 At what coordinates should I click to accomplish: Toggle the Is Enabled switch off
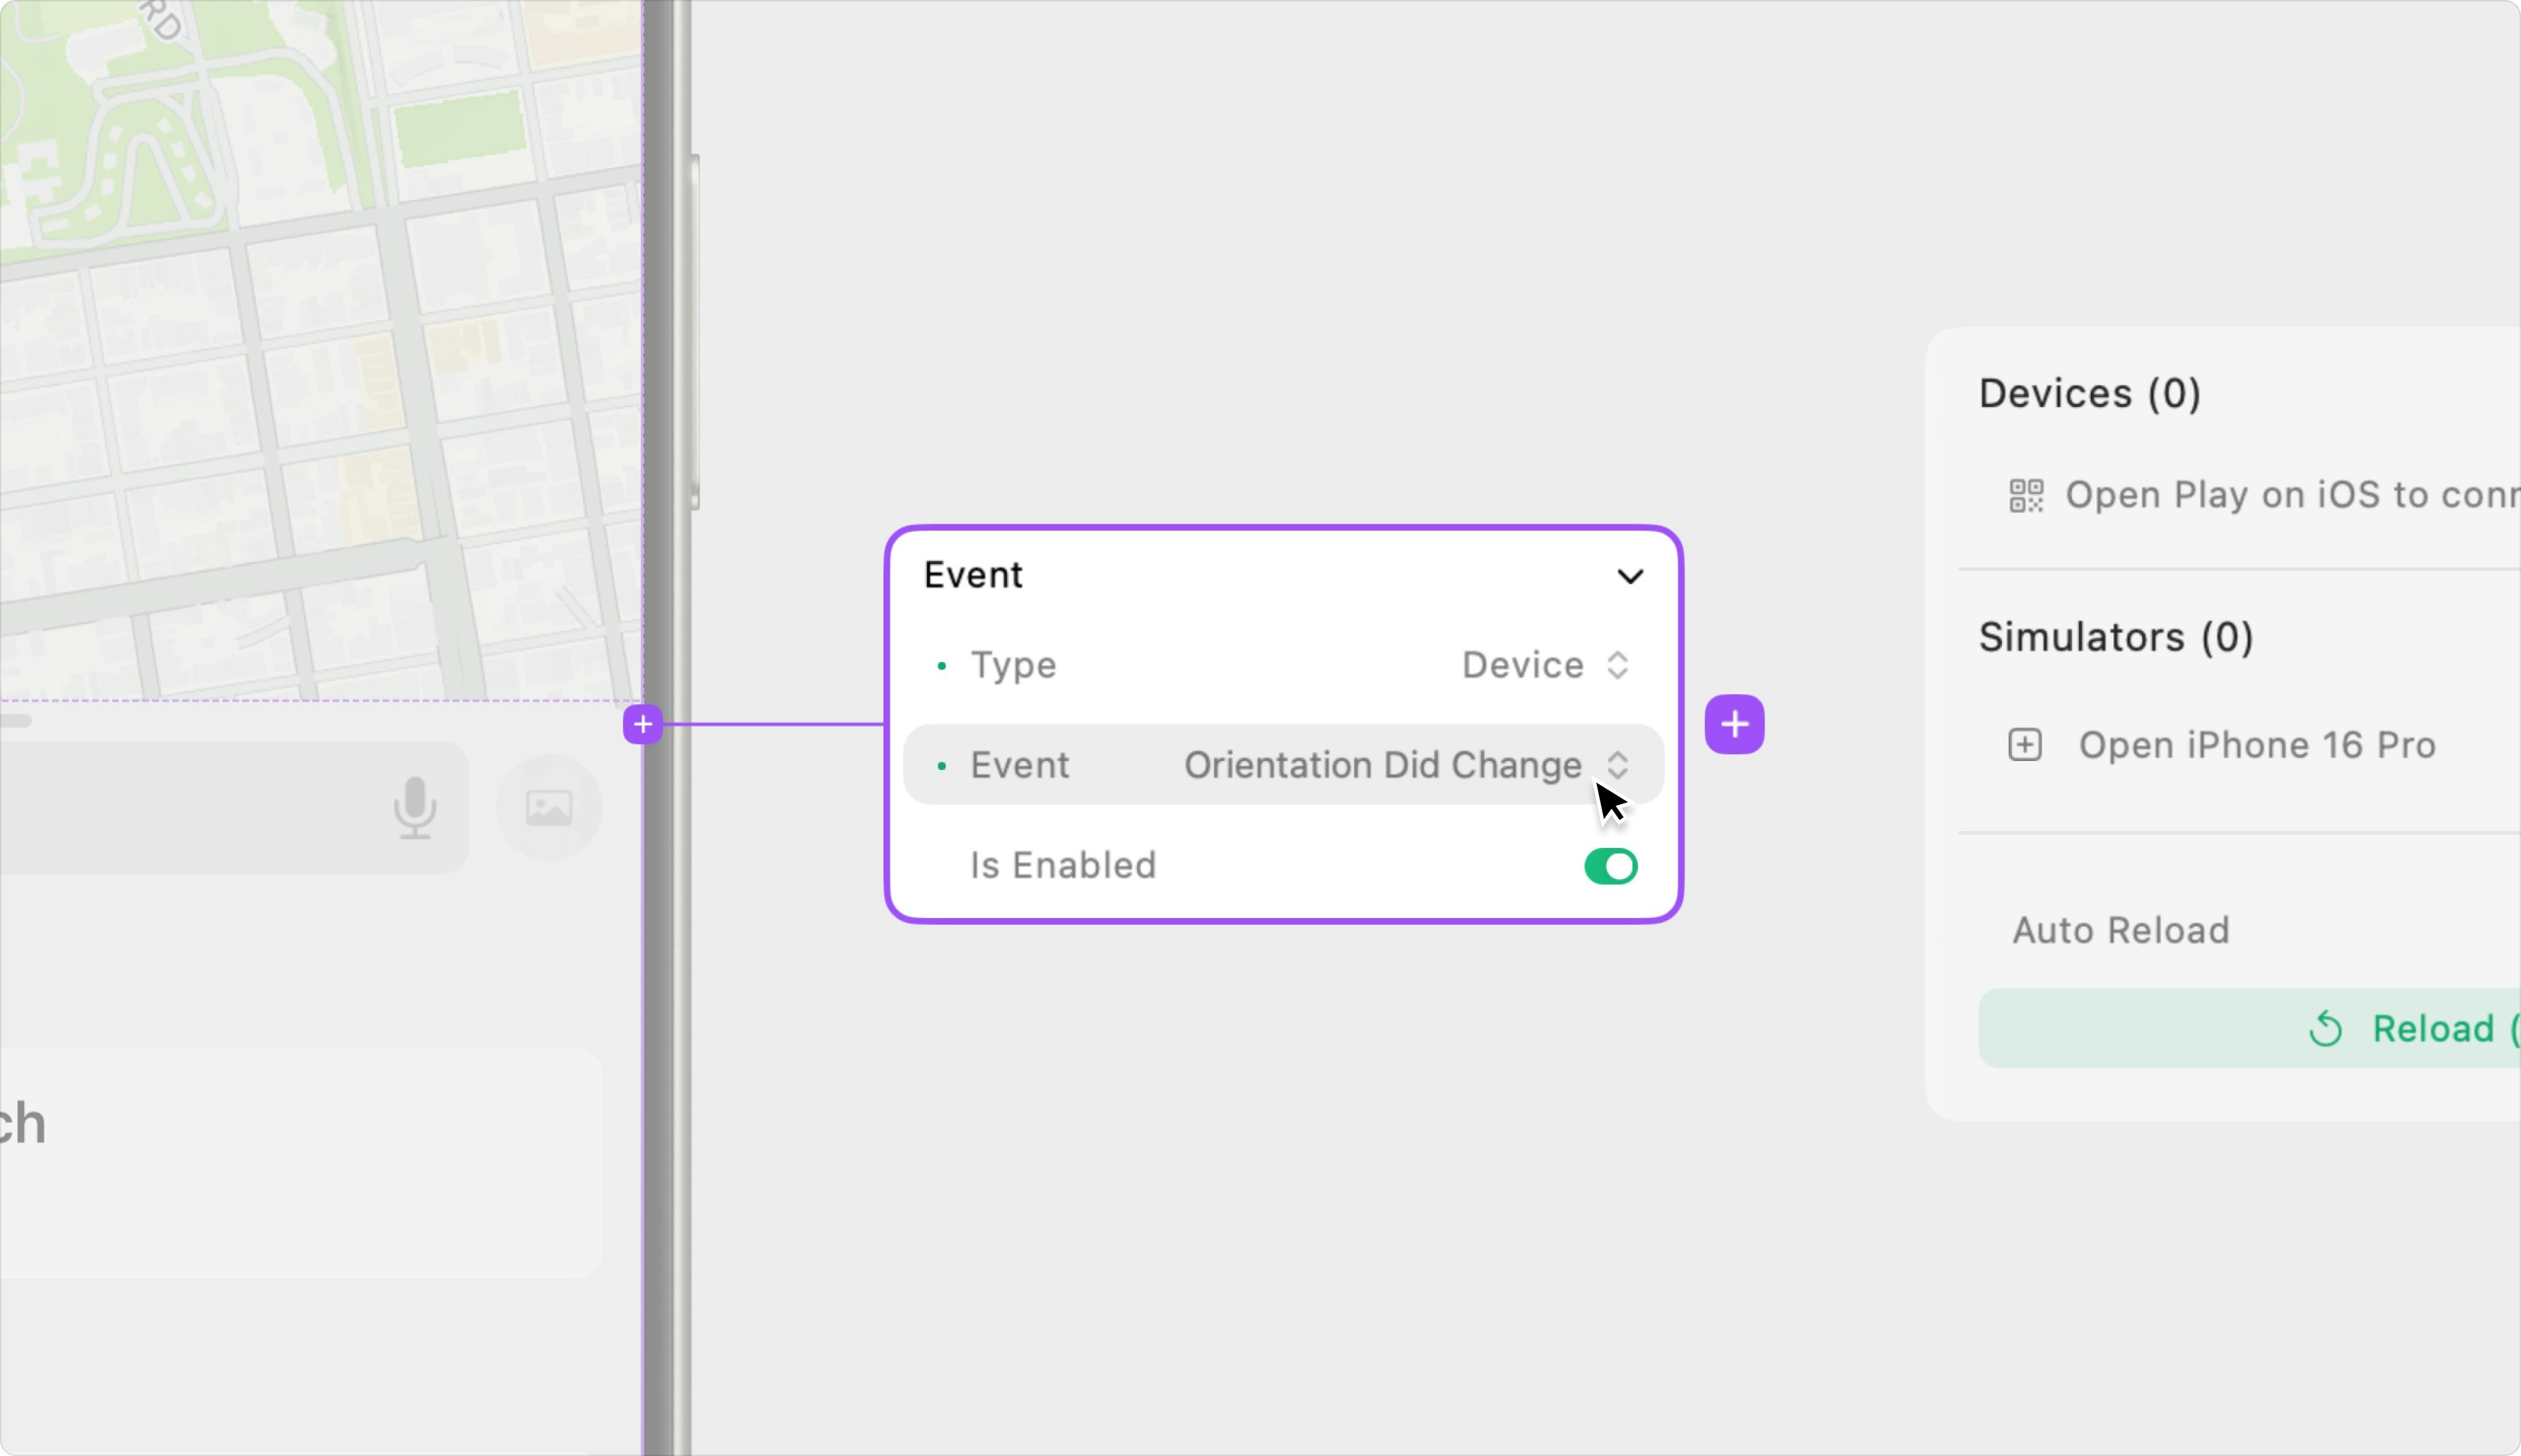click(1610, 866)
